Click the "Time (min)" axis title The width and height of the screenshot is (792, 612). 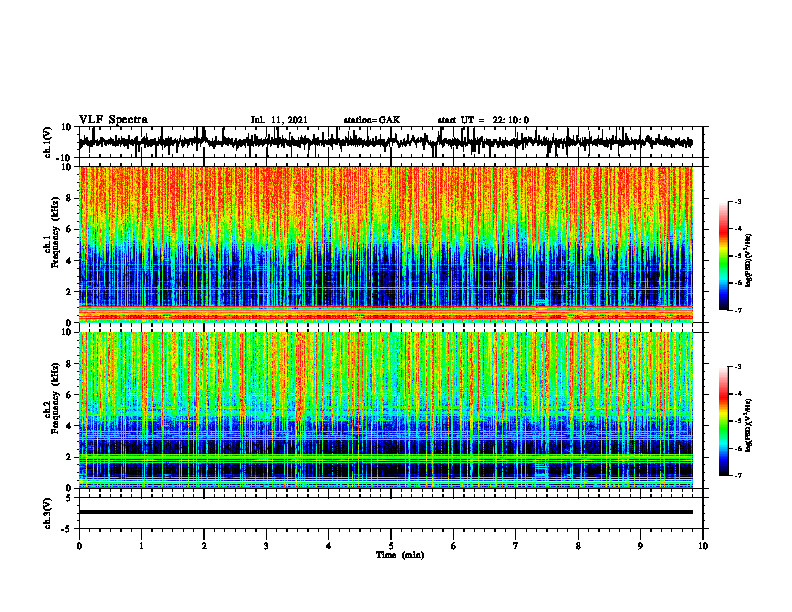point(400,555)
